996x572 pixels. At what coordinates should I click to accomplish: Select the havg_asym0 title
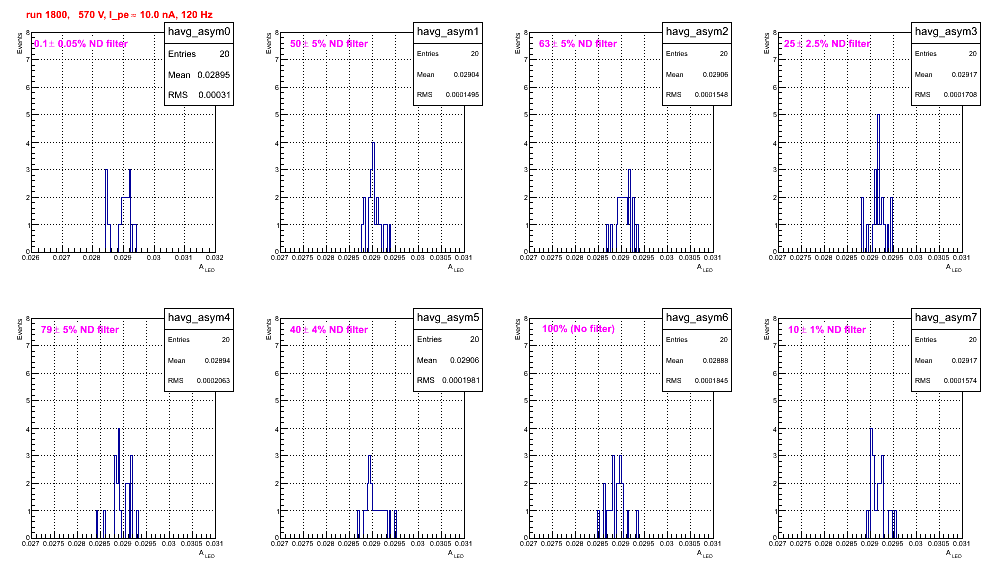point(199,32)
